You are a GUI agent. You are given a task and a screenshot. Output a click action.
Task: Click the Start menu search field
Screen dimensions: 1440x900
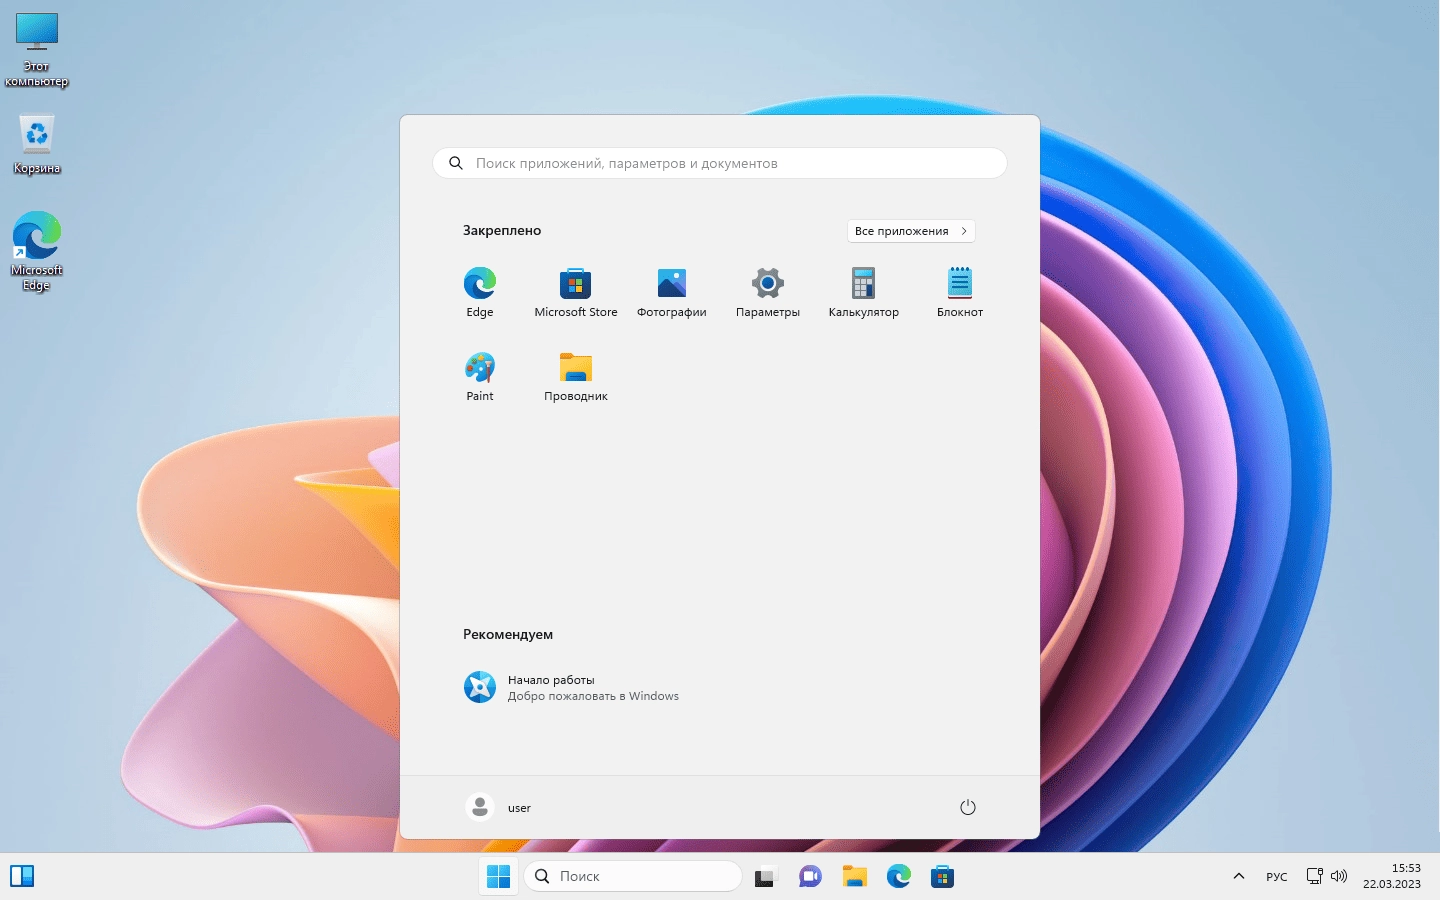click(720, 163)
